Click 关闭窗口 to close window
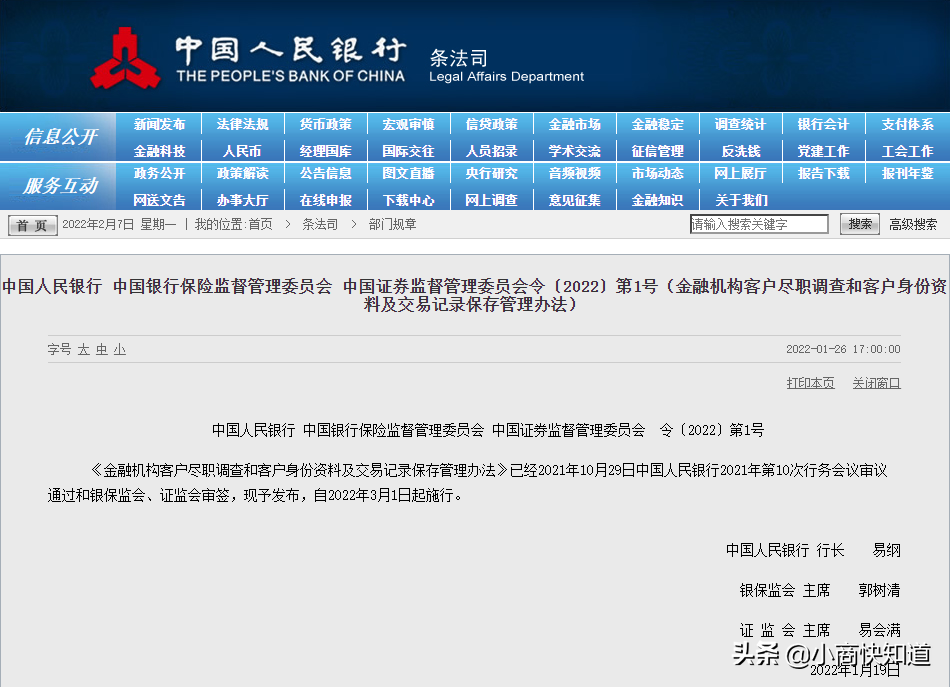This screenshot has width=951, height=687. click(x=876, y=383)
